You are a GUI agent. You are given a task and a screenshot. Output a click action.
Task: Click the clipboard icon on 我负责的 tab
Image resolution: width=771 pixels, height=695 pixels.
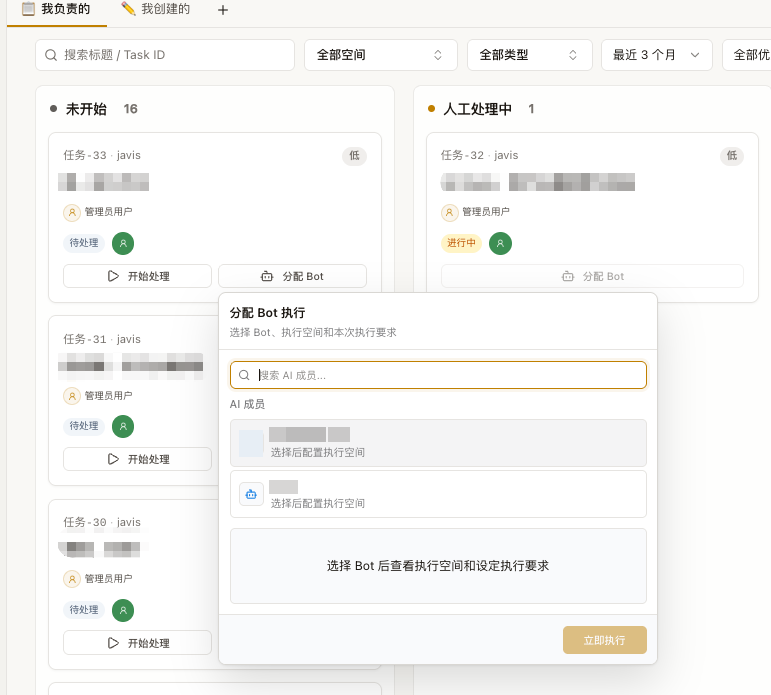(29, 9)
